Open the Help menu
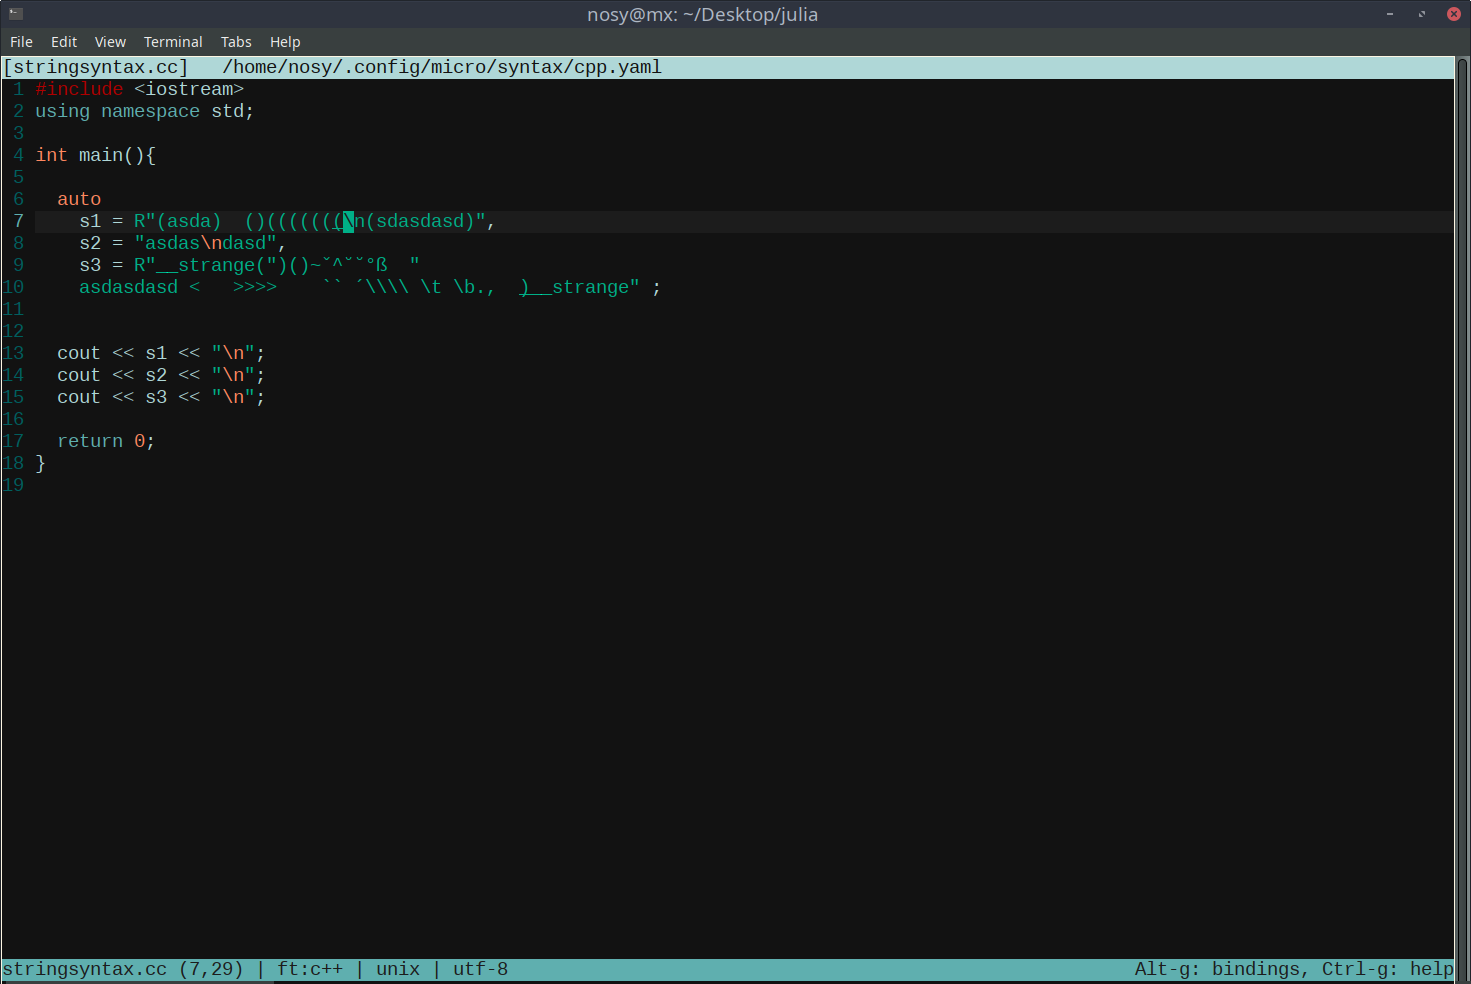The image size is (1471, 984). (x=285, y=41)
